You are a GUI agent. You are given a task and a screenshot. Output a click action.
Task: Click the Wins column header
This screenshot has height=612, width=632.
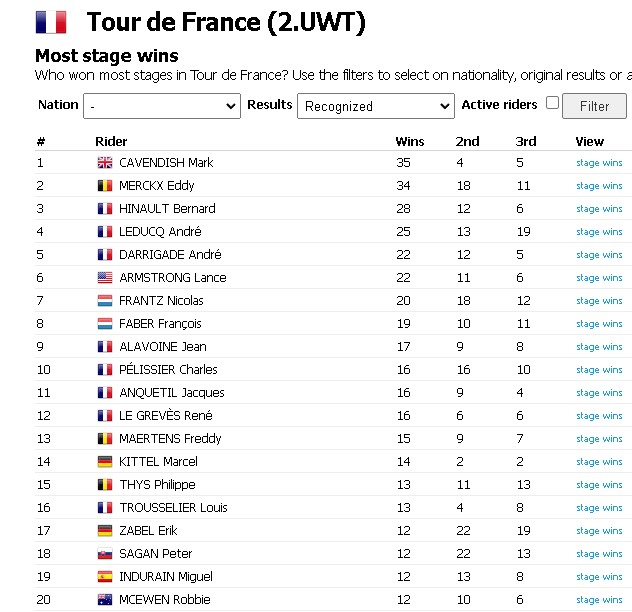[410, 142]
